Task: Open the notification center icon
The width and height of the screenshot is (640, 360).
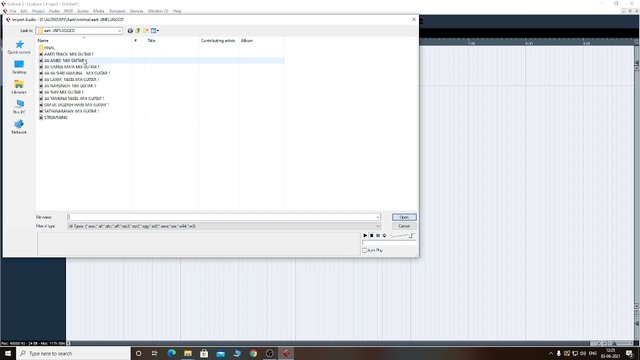Action: click(629, 353)
